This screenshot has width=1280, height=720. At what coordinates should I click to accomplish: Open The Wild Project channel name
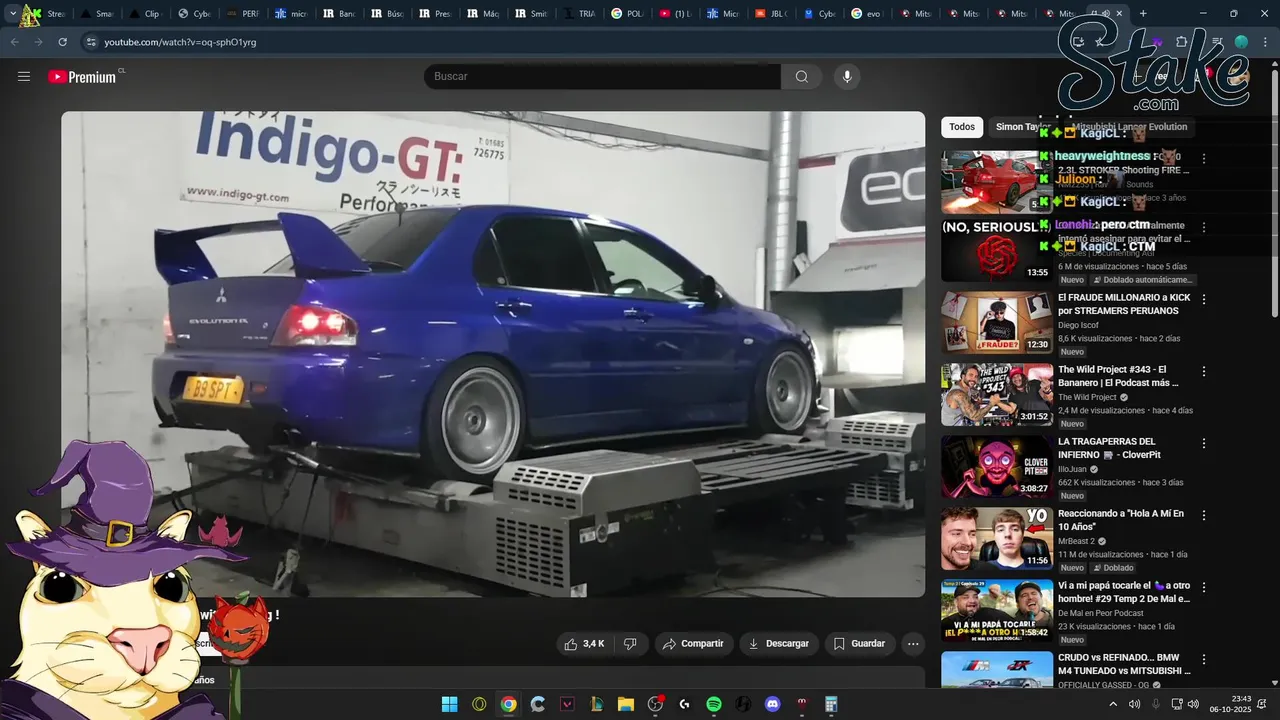1087,397
